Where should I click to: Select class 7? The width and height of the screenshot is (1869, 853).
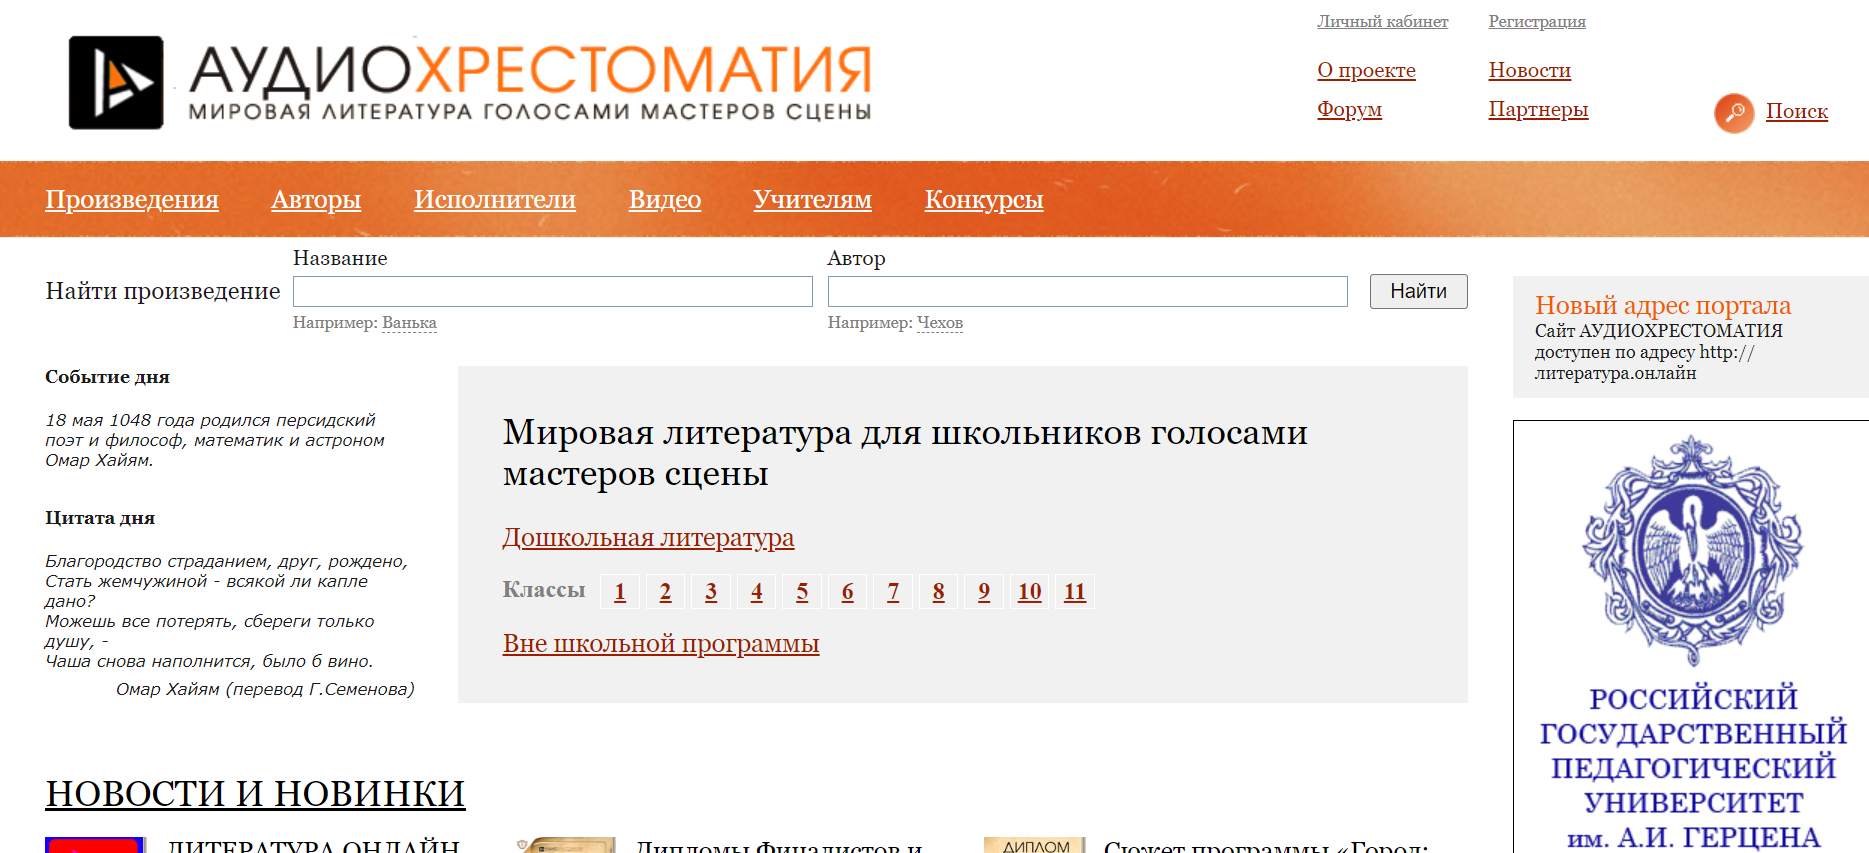pyautogui.click(x=893, y=592)
